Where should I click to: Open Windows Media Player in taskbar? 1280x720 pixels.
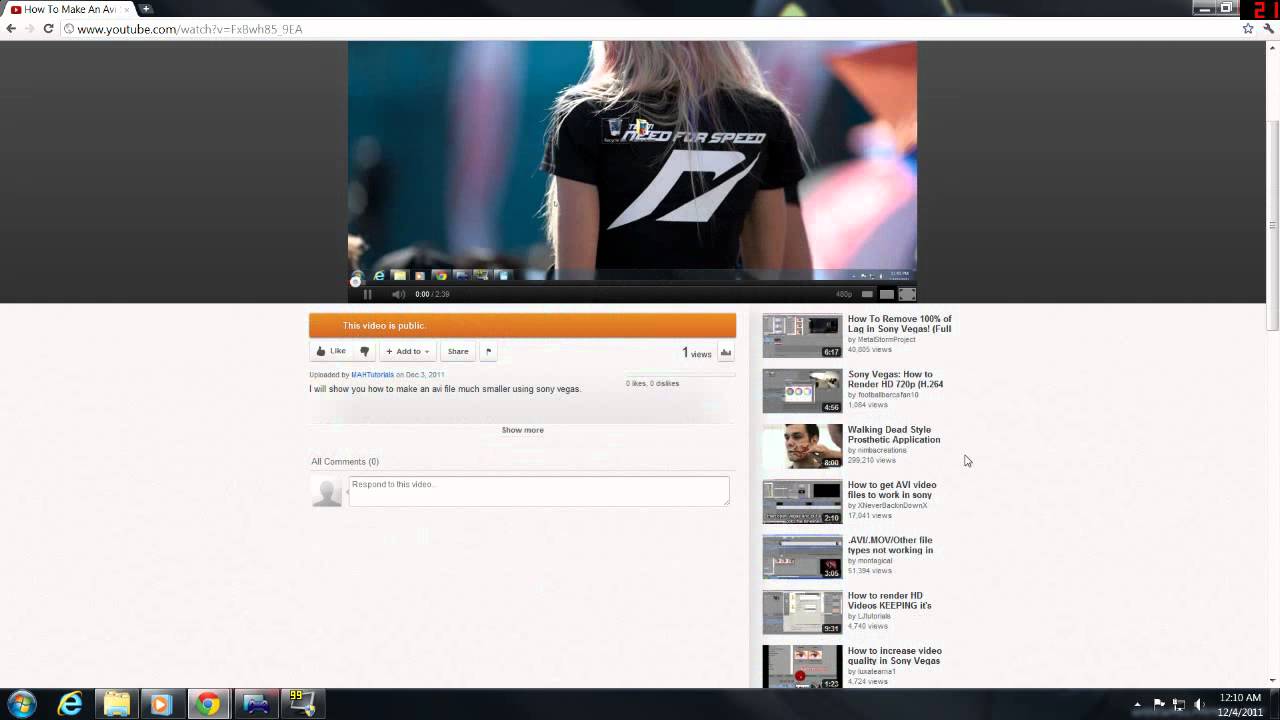coord(161,704)
